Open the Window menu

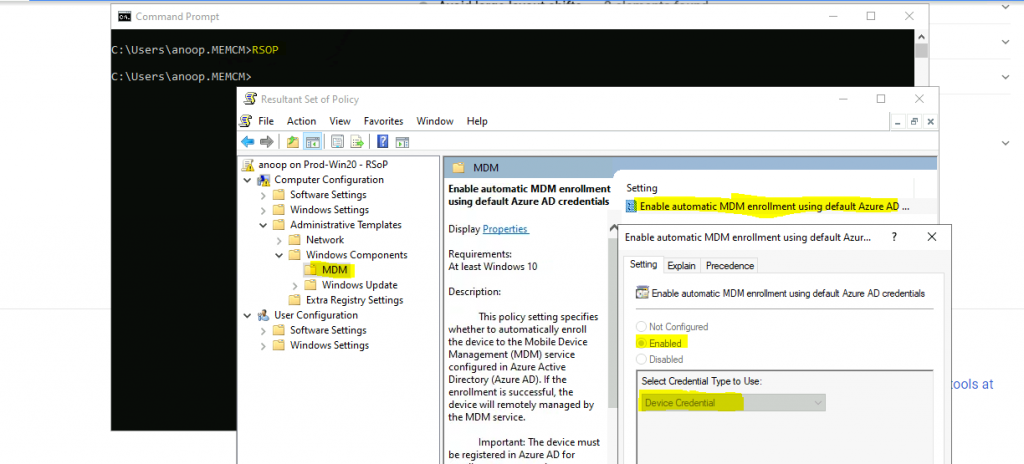pyautogui.click(x=435, y=121)
